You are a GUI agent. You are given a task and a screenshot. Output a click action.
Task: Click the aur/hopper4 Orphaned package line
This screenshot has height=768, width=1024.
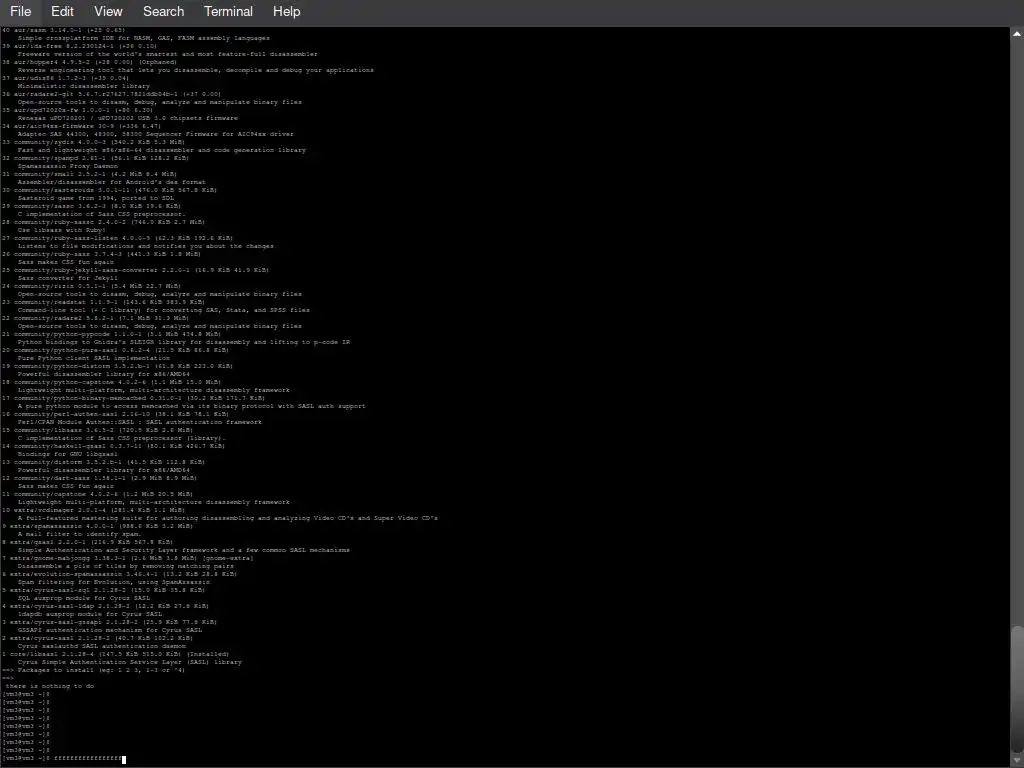click(x=89, y=62)
